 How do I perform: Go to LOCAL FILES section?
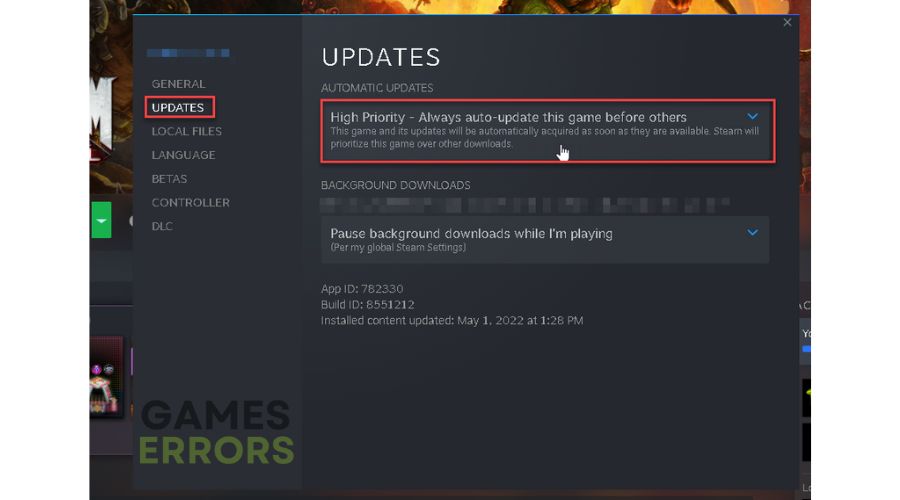pos(187,131)
